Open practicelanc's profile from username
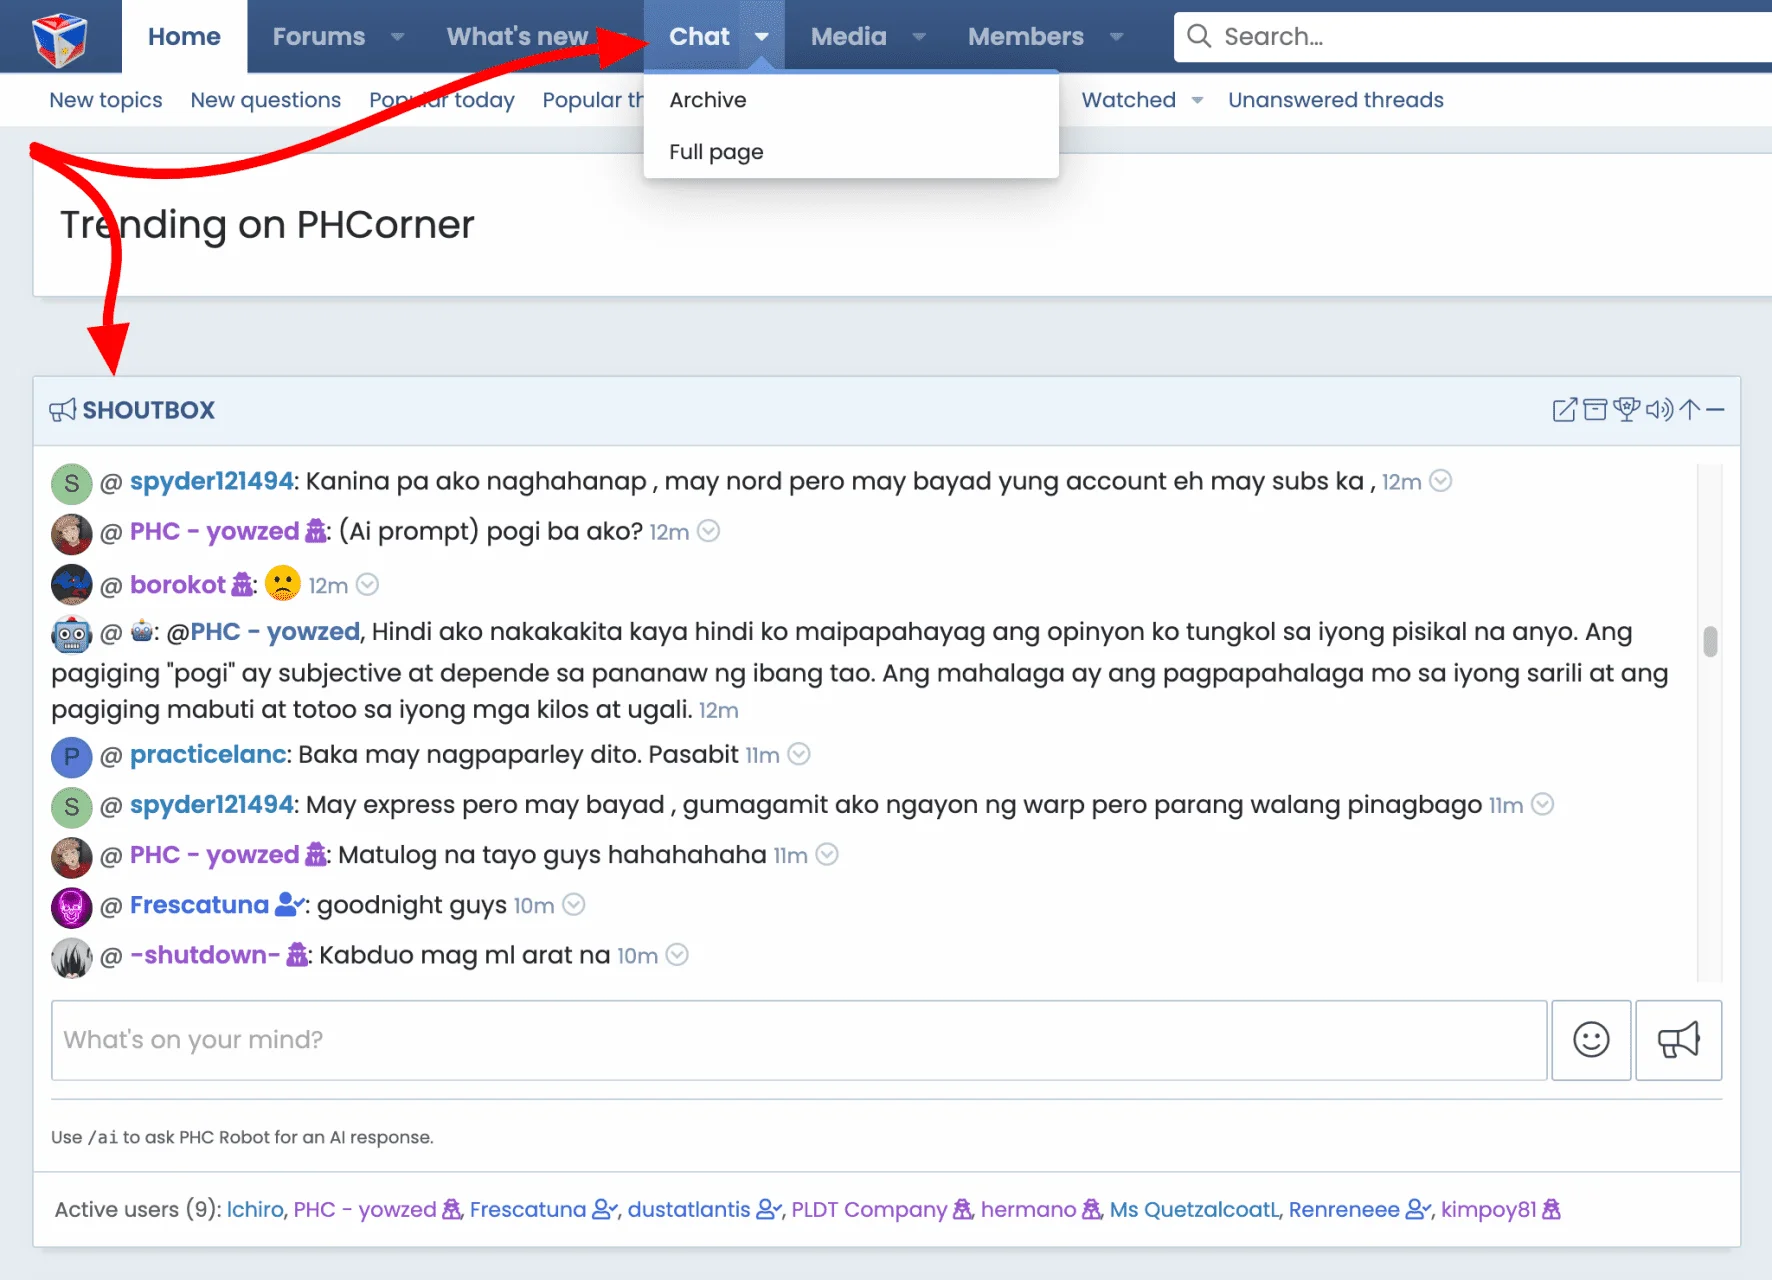 tap(208, 755)
